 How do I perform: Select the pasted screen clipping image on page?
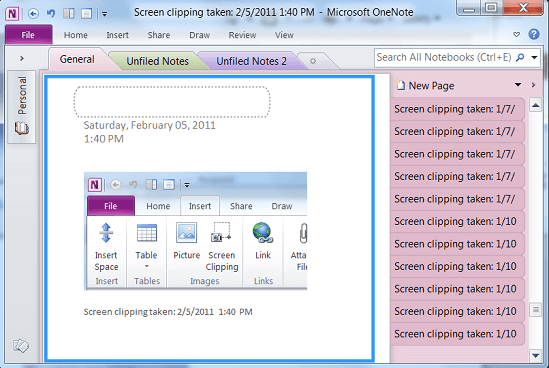point(195,231)
